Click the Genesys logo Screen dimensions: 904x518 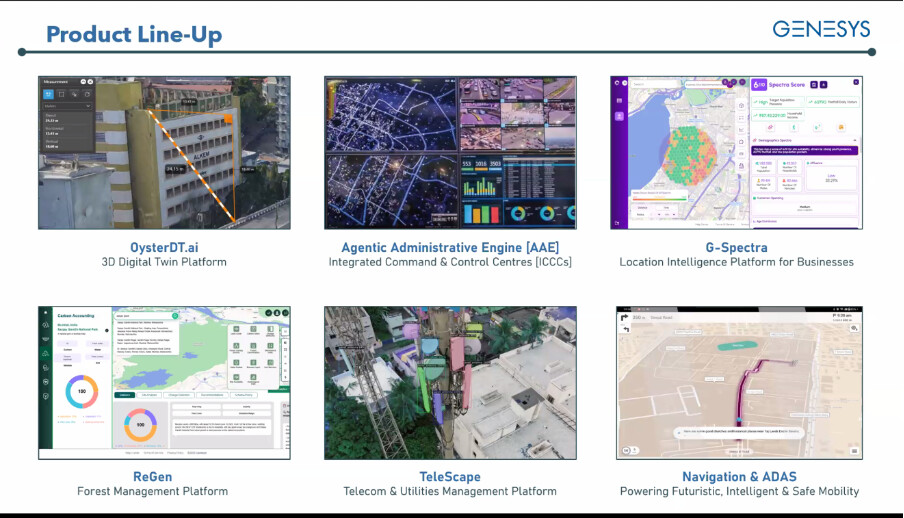coord(820,29)
